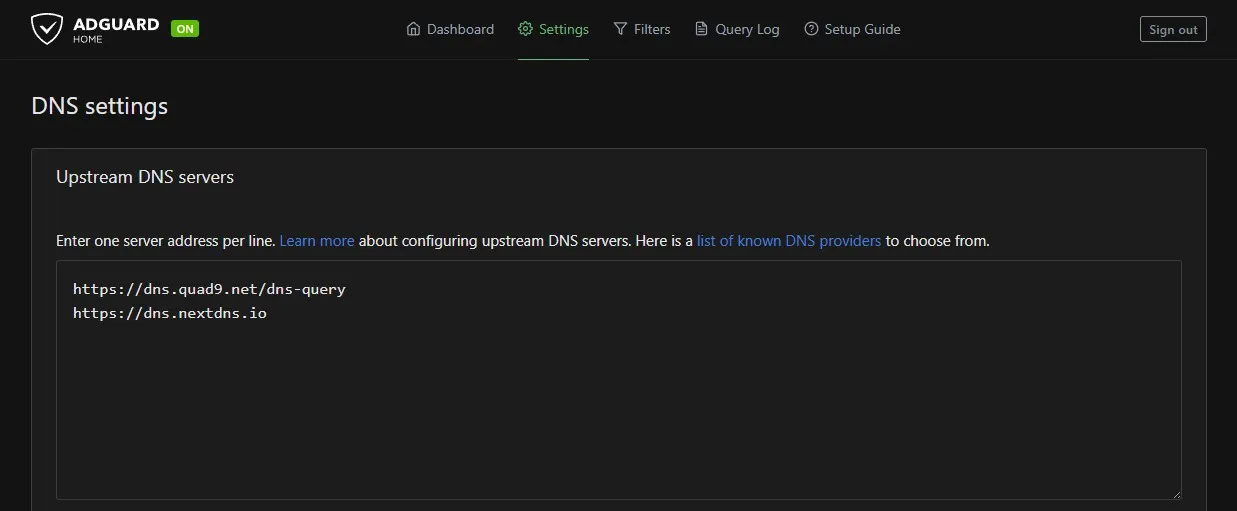1237x511 pixels.
Task: Open the Filters menu
Action: pyautogui.click(x=642, y=29)
